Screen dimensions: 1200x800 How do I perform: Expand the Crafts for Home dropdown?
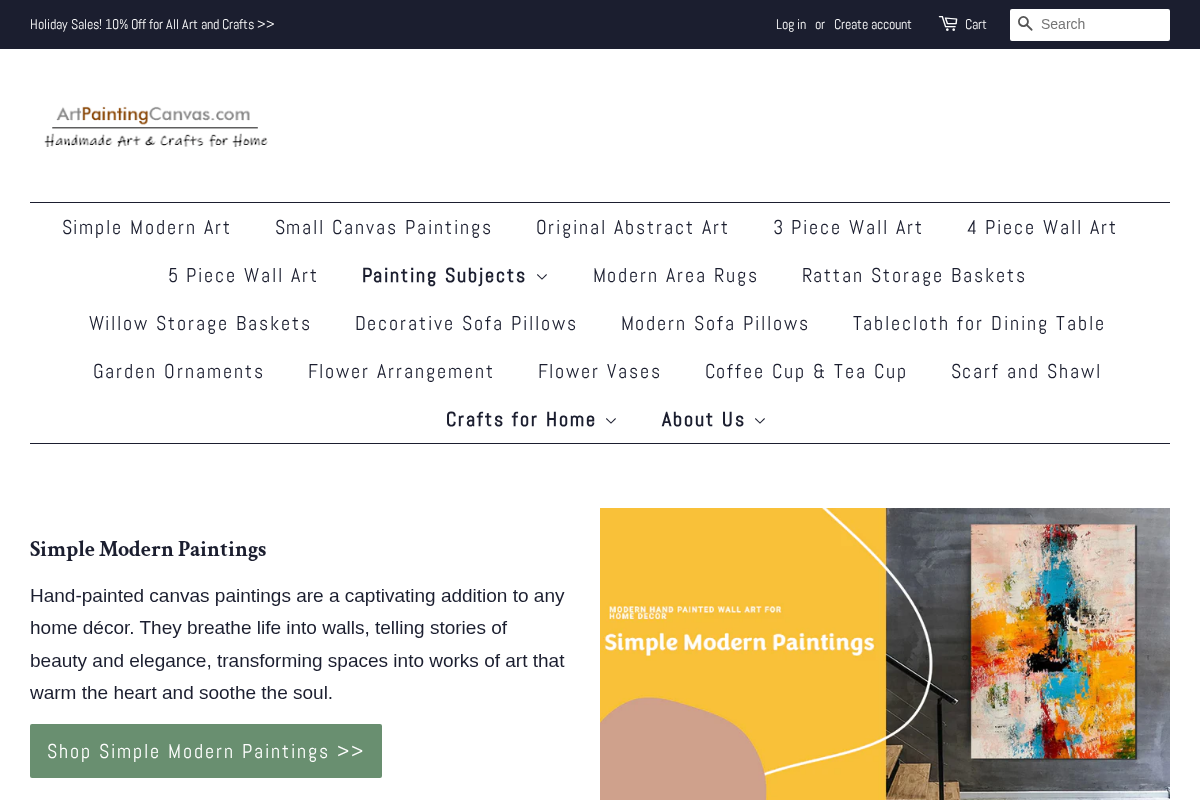[531, 418]
